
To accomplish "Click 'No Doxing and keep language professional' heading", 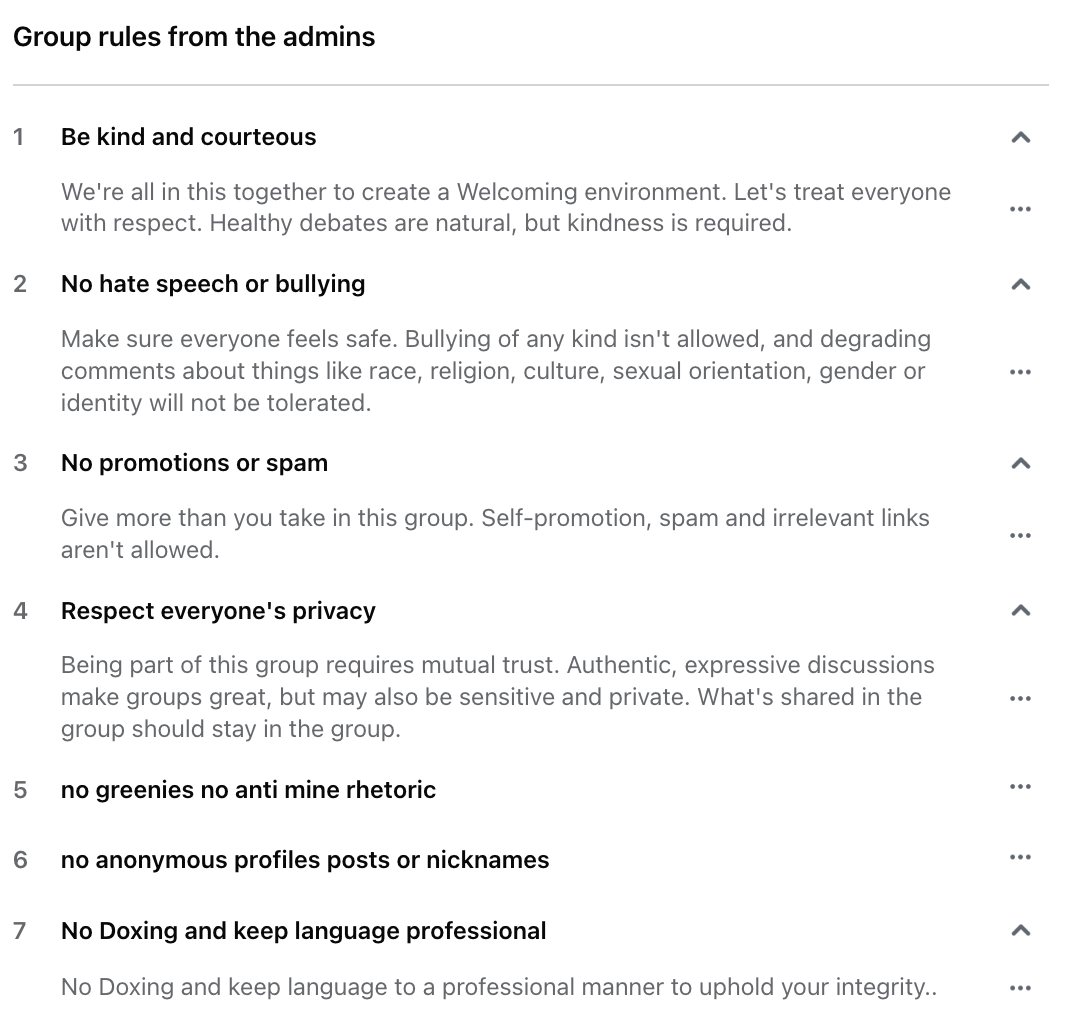I will coord(303,931).
